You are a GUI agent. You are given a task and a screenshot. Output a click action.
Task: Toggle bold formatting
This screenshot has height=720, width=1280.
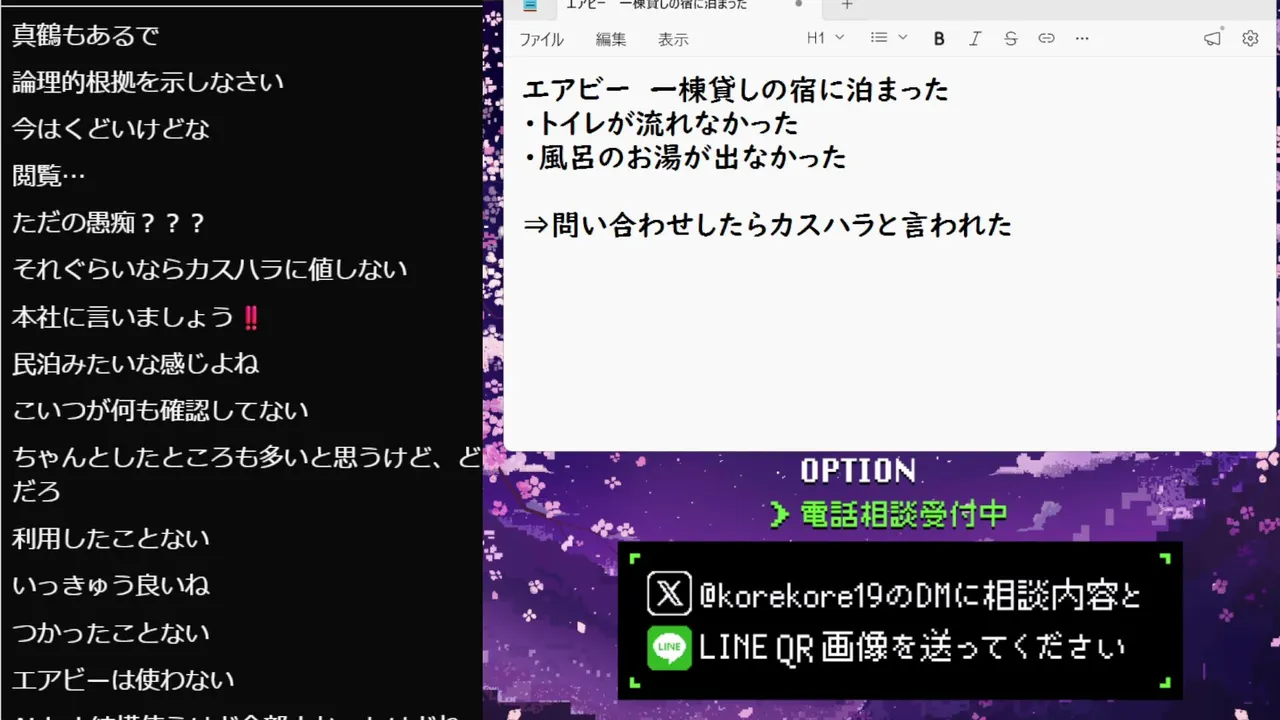tap(939, 38)
